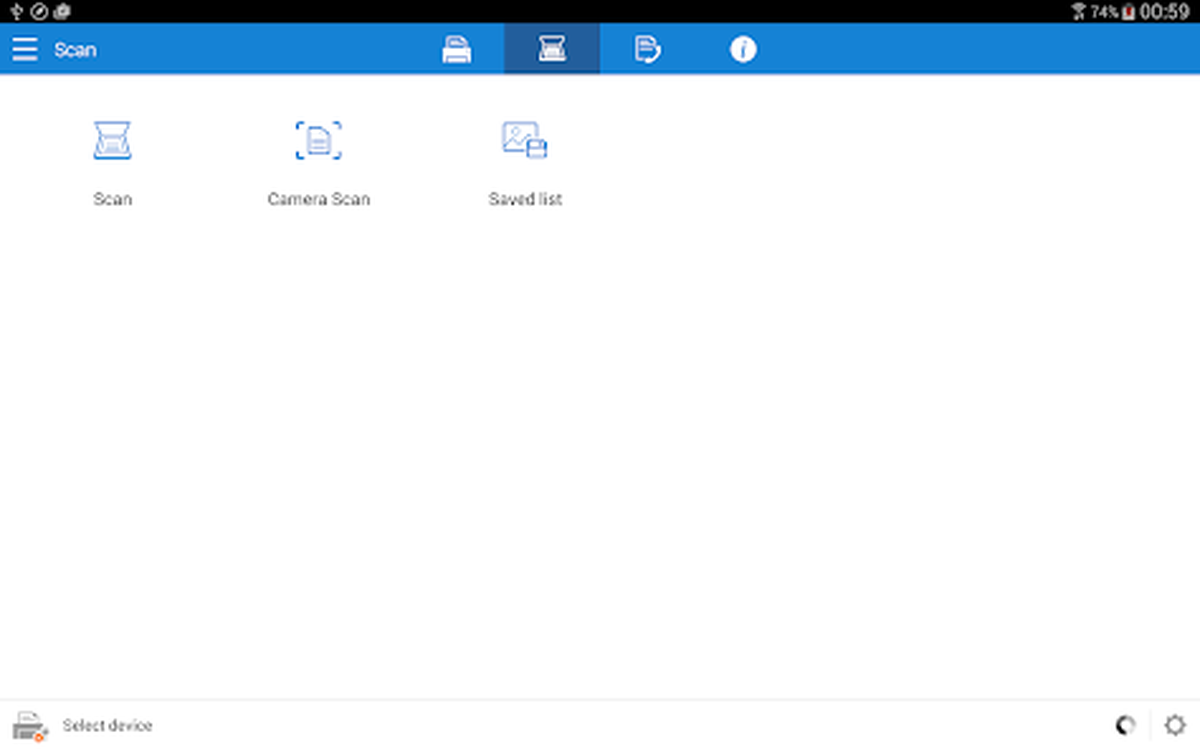Open settings gear icon
This screenshot has width=1200, height=749.
[1176, 725]
